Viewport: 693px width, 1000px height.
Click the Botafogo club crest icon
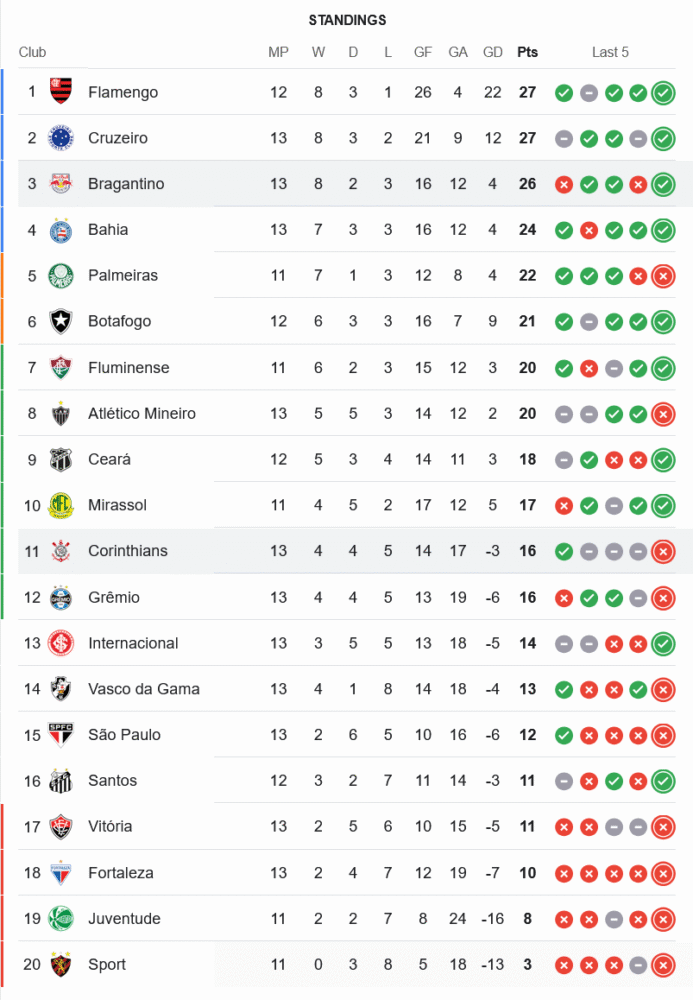[61, 321]
